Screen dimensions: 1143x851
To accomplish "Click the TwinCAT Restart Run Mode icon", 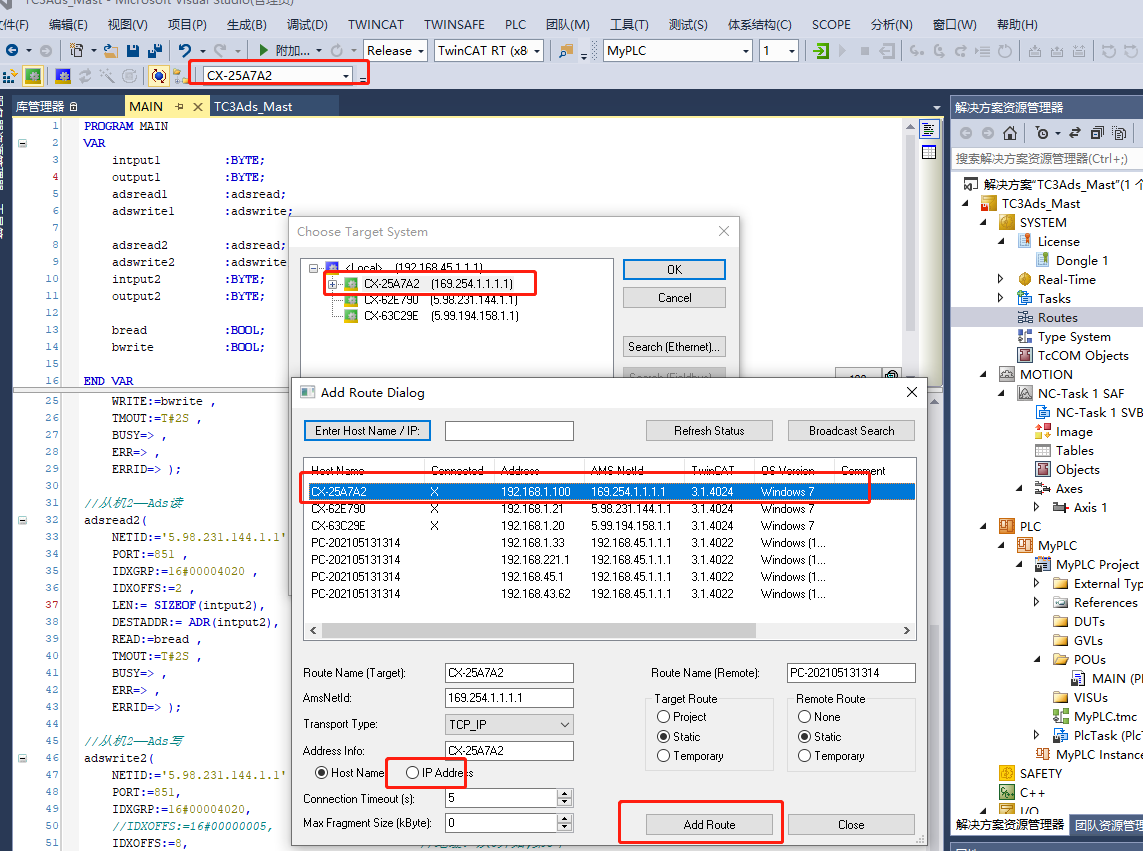I will pyautogui.click(x=33, y=76).
